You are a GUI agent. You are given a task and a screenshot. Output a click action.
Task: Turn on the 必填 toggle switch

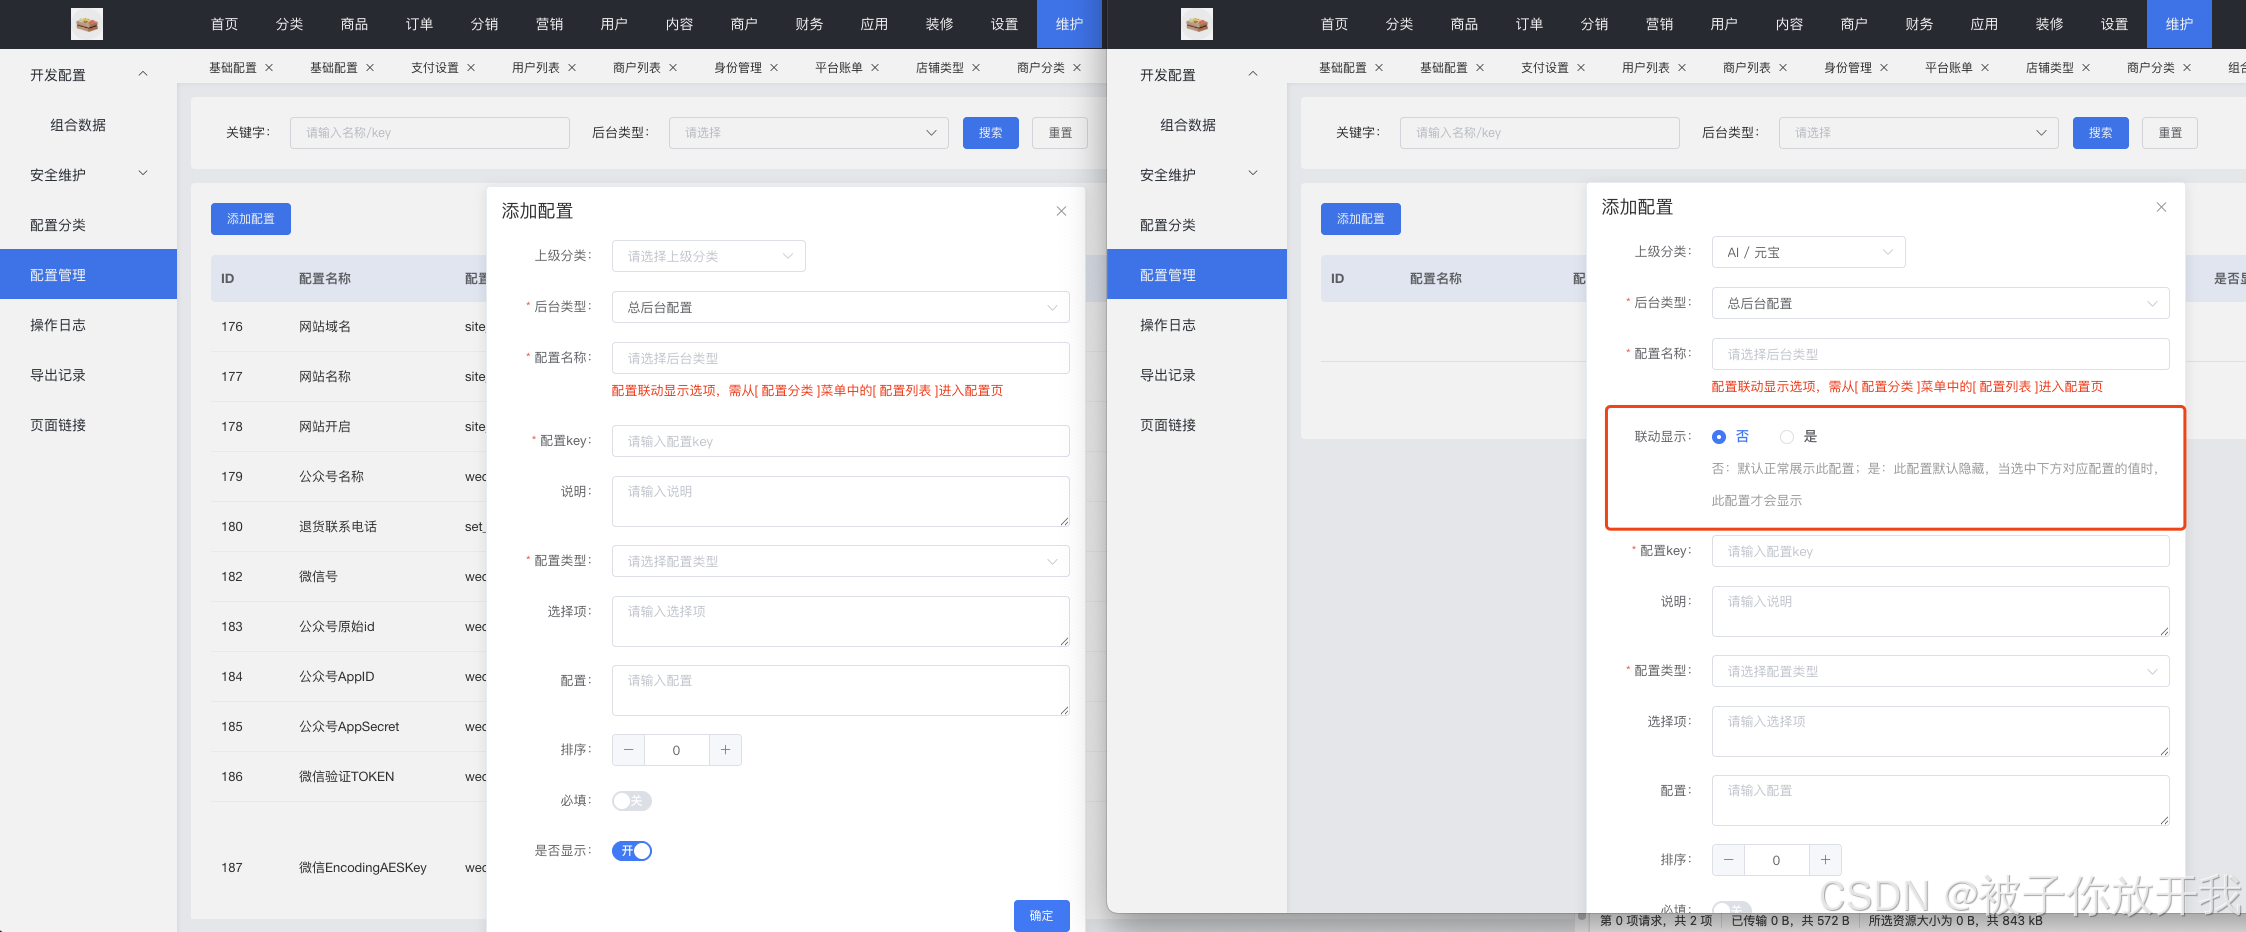point(631,800)
